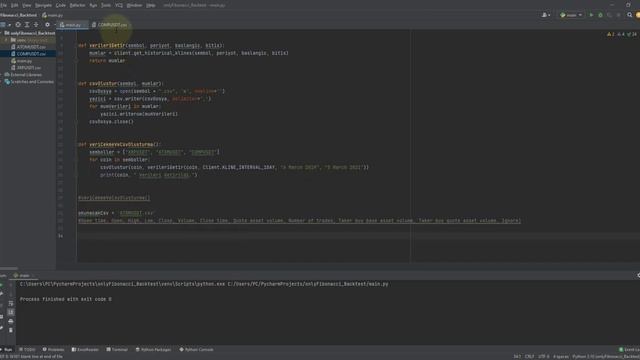Expand Scratches and Consoles node
Image resolution: width=640 pixels, height=360 pixels.
tap(2, 82)
